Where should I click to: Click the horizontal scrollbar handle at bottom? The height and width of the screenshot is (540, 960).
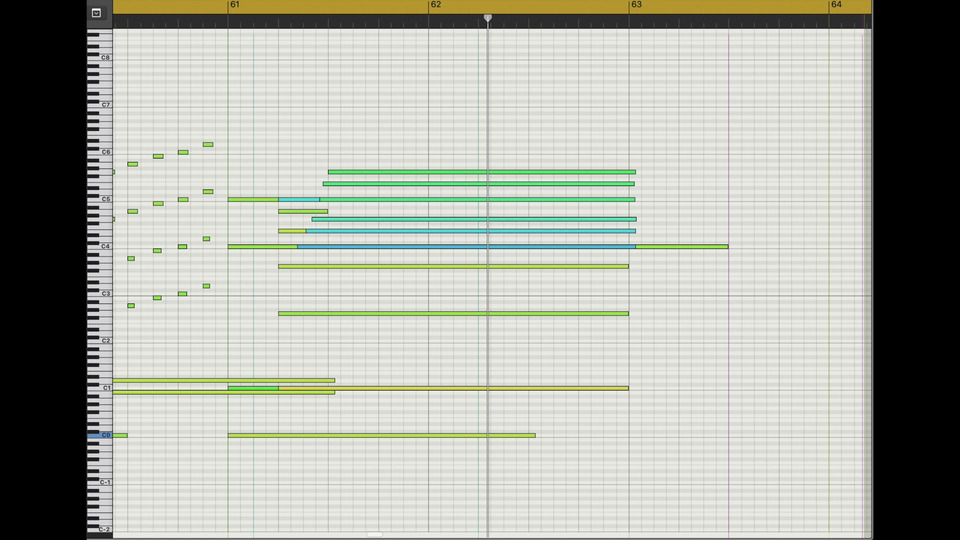[375, 534]
